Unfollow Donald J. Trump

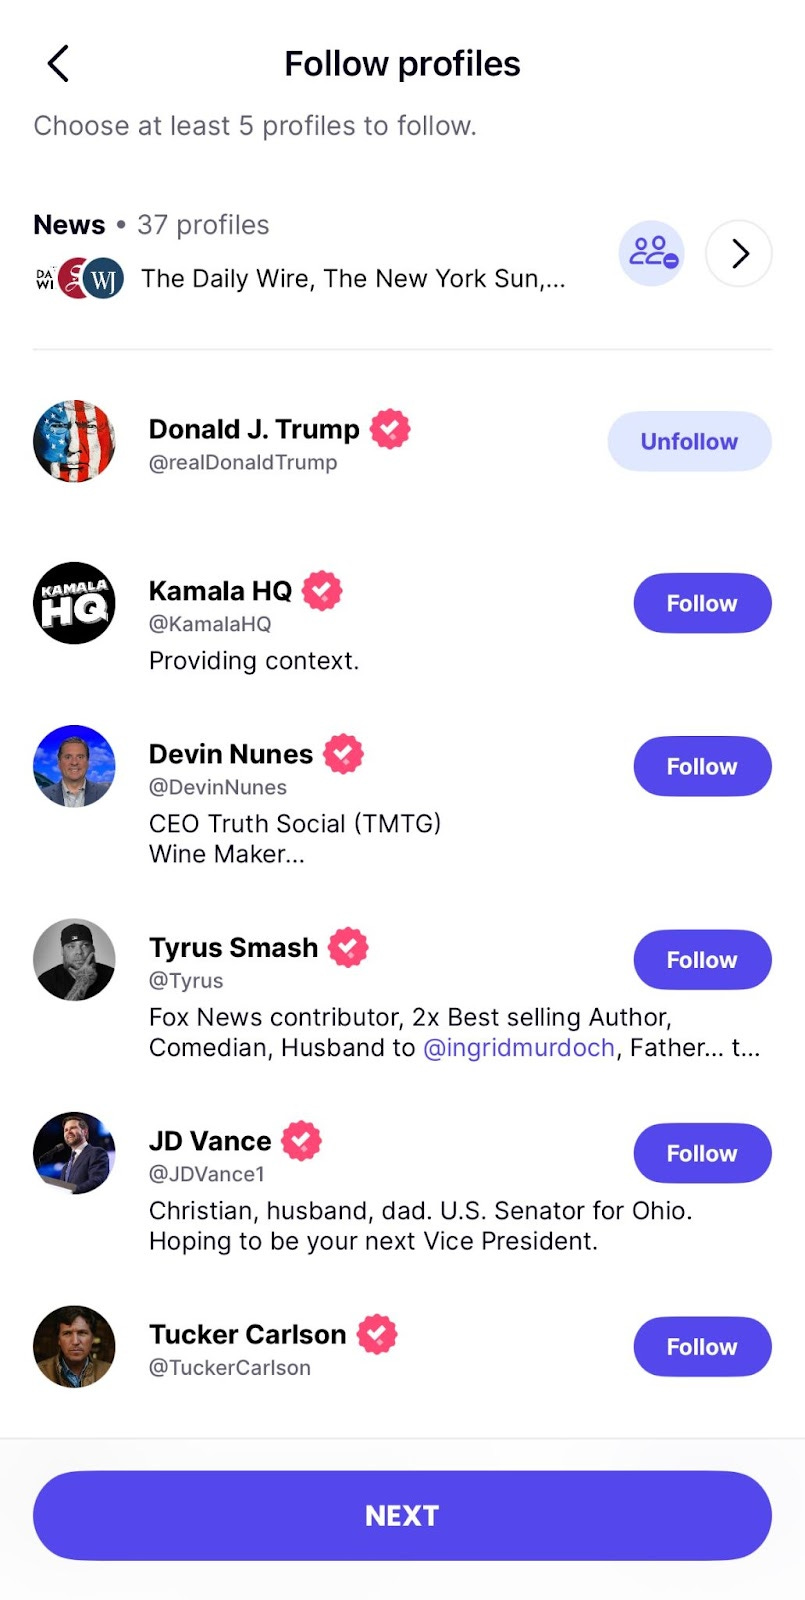[x=689, y=442]
